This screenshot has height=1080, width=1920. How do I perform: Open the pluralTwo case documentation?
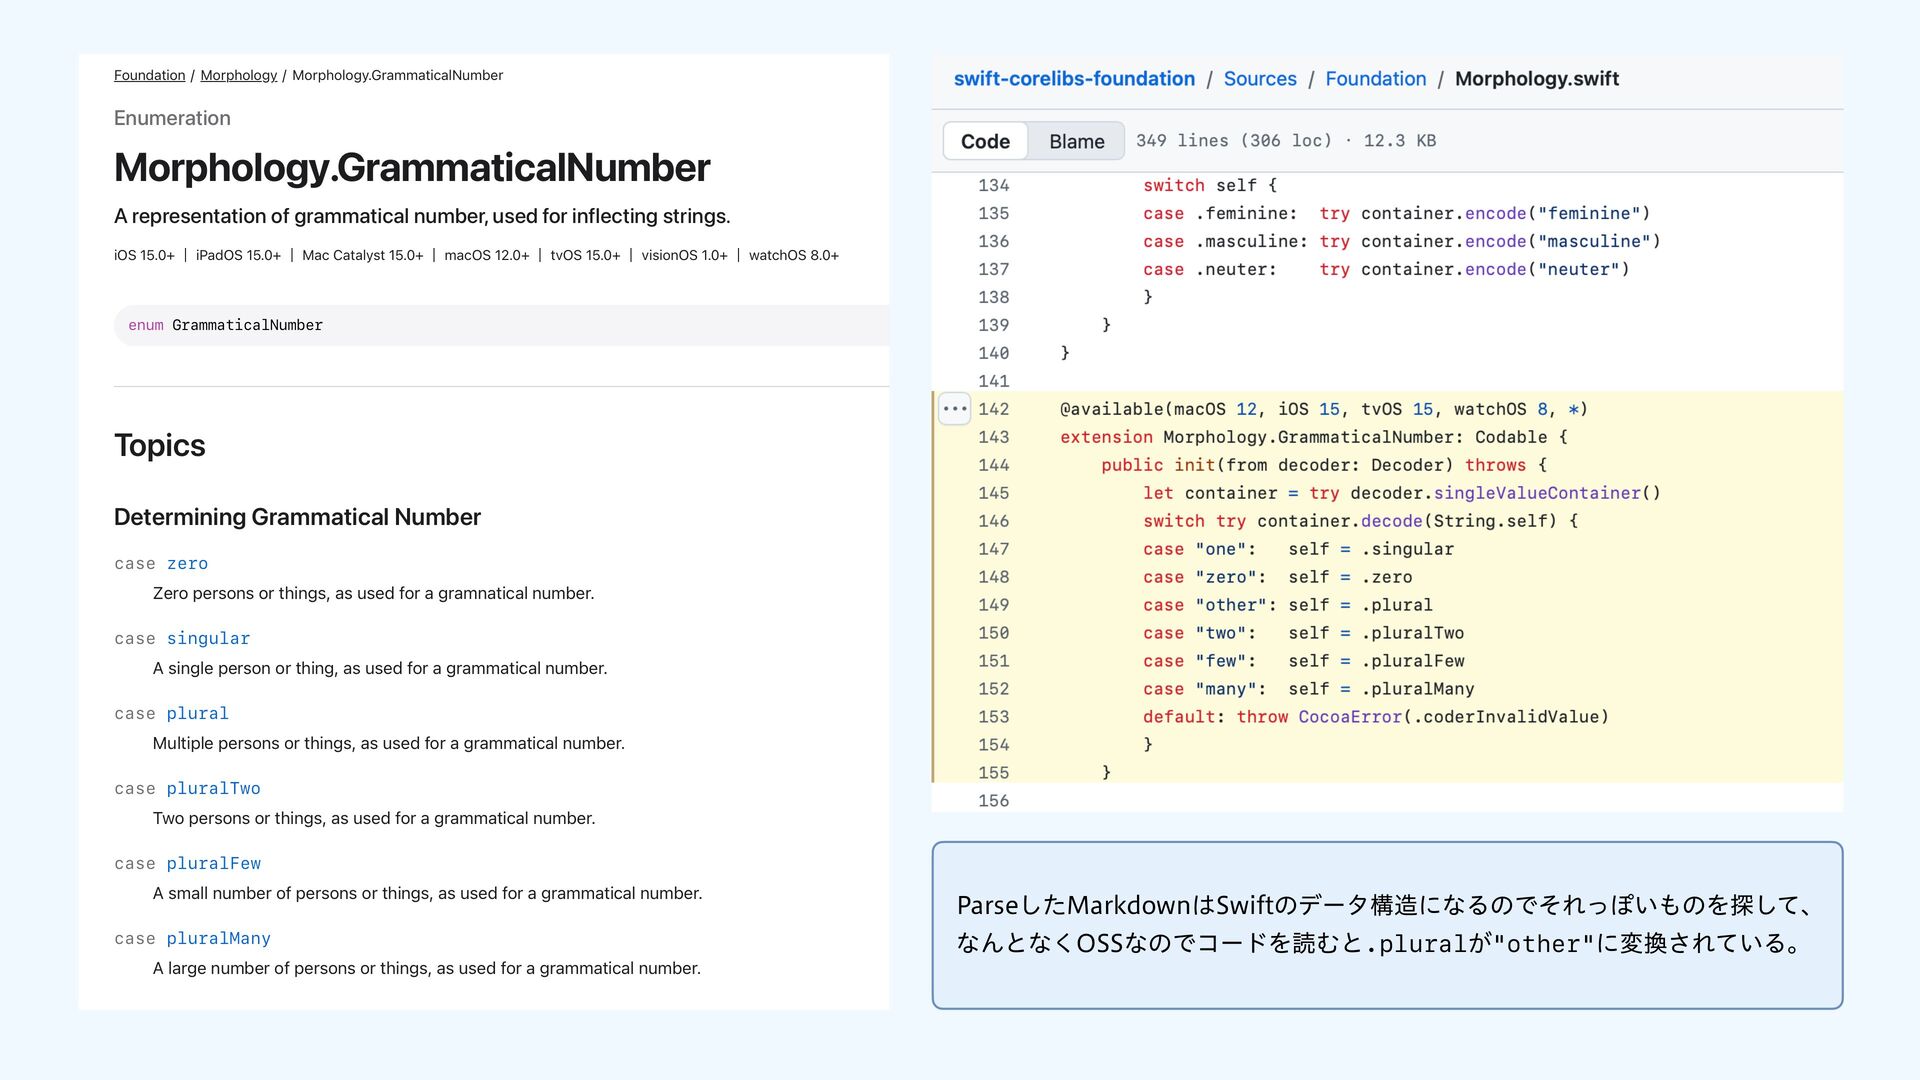213,789
